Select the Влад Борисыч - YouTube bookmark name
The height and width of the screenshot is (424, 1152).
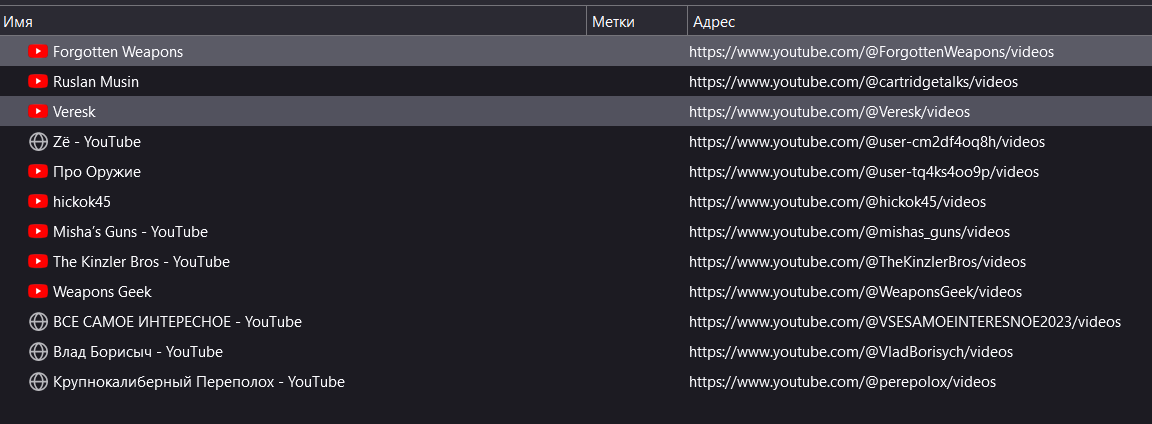coord(137,352)
